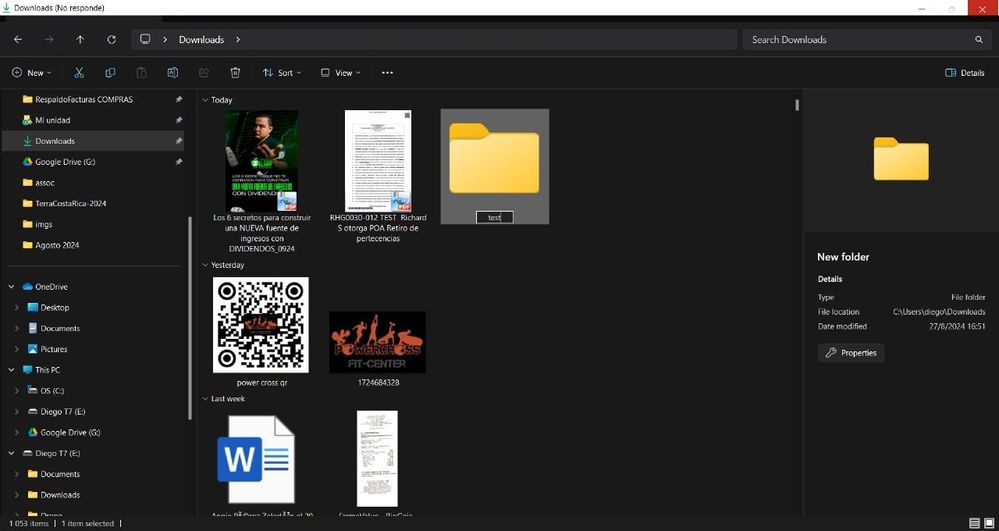Select Documents under OneDrive
999x531 pixels.
pyautogui.click(x=60, y=328)
